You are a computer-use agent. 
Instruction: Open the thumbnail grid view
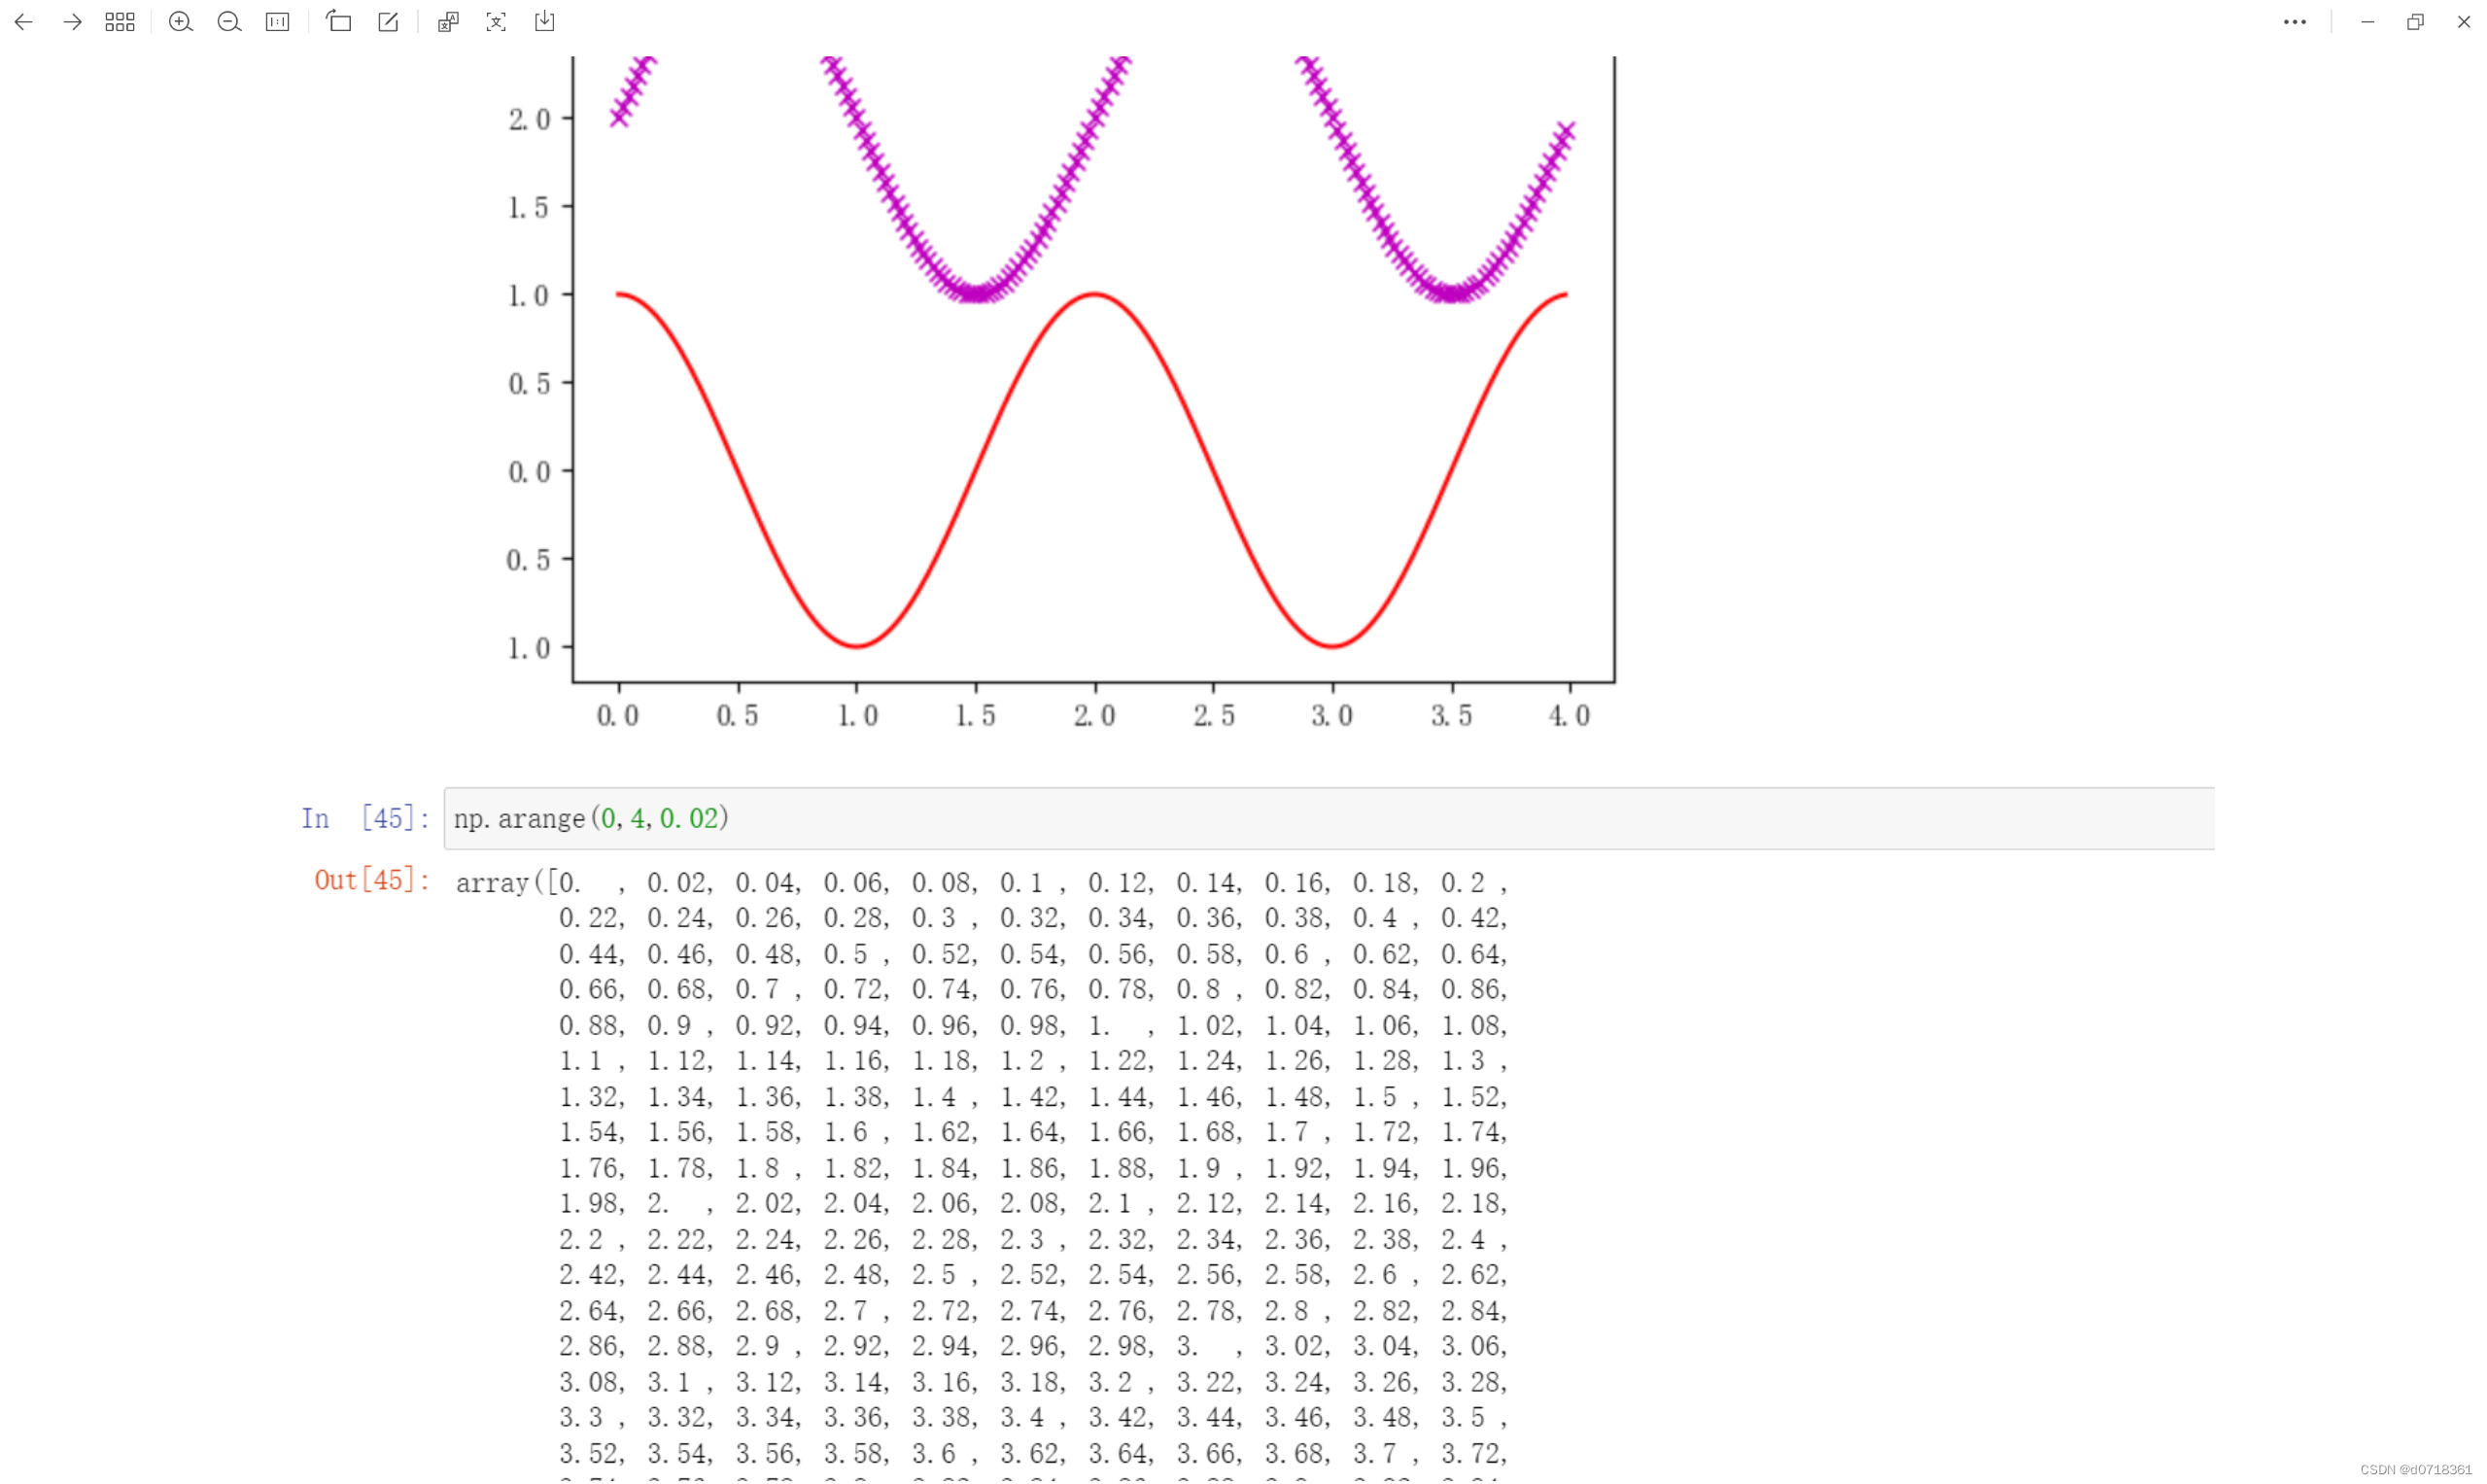(x=120, y=22)
